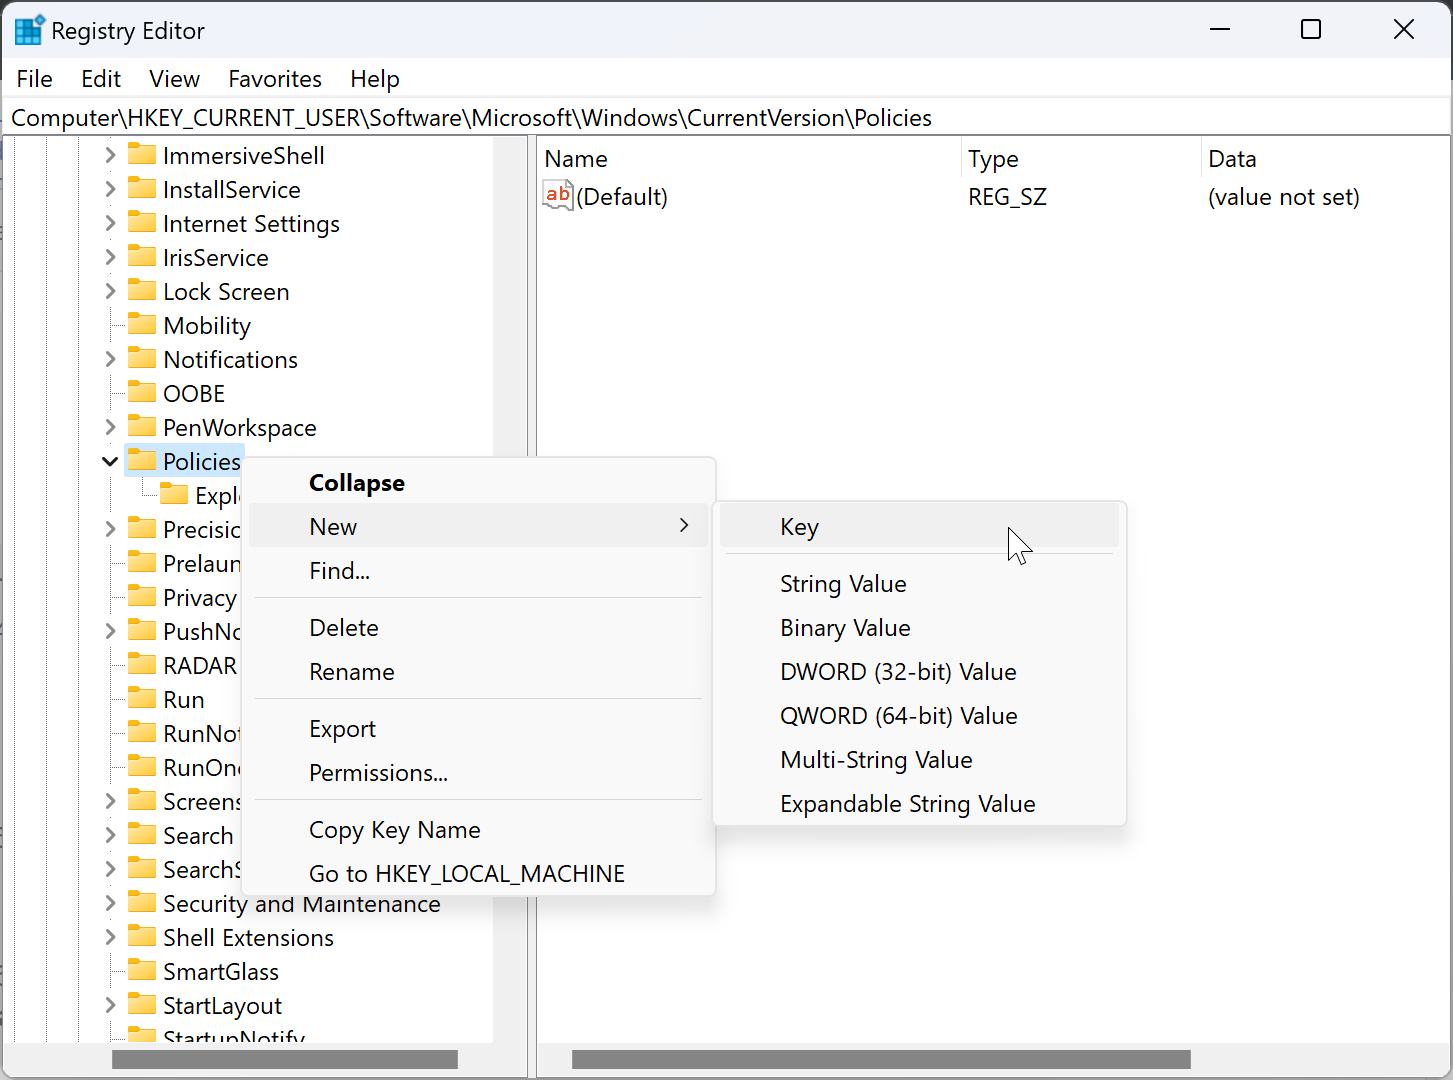This screenshot has width=1453, height=1080.
Task: Click the Run folder icon
Action: coord(142,699)
